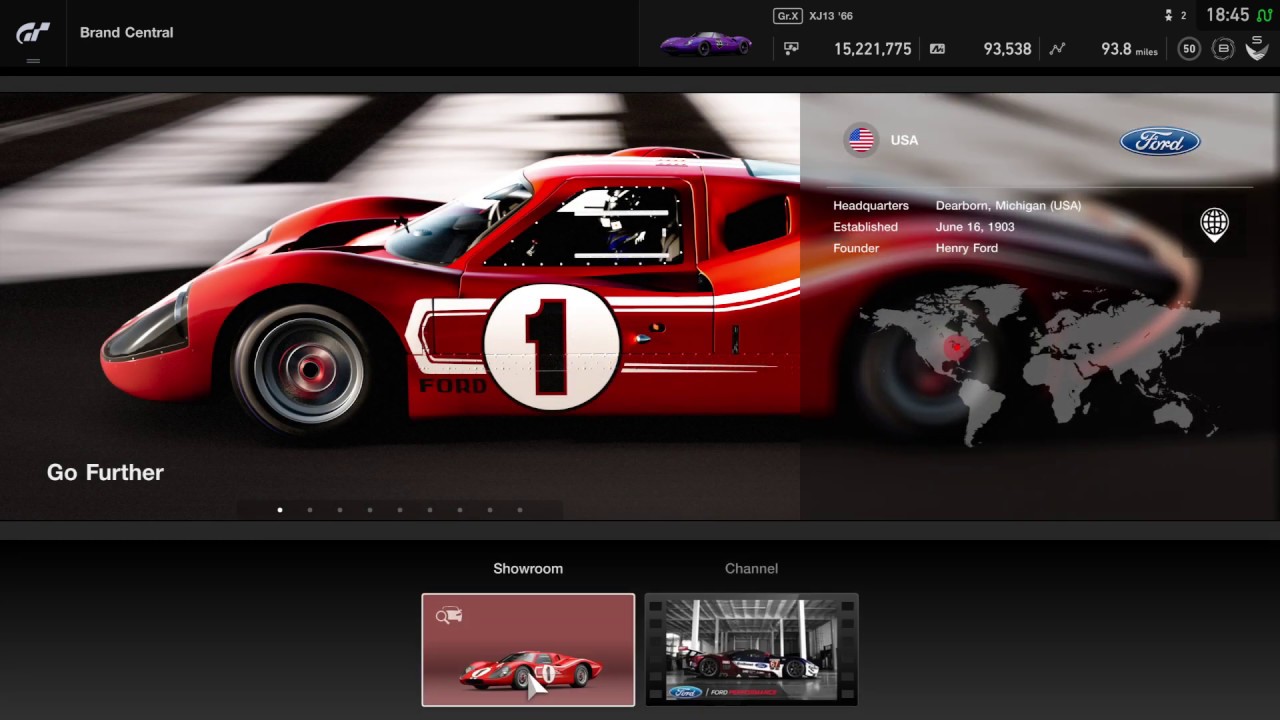Click Dearborn, Michigan (USA) headquarters text
The width and height of the screenshot is (1280, 720).
1008,205
